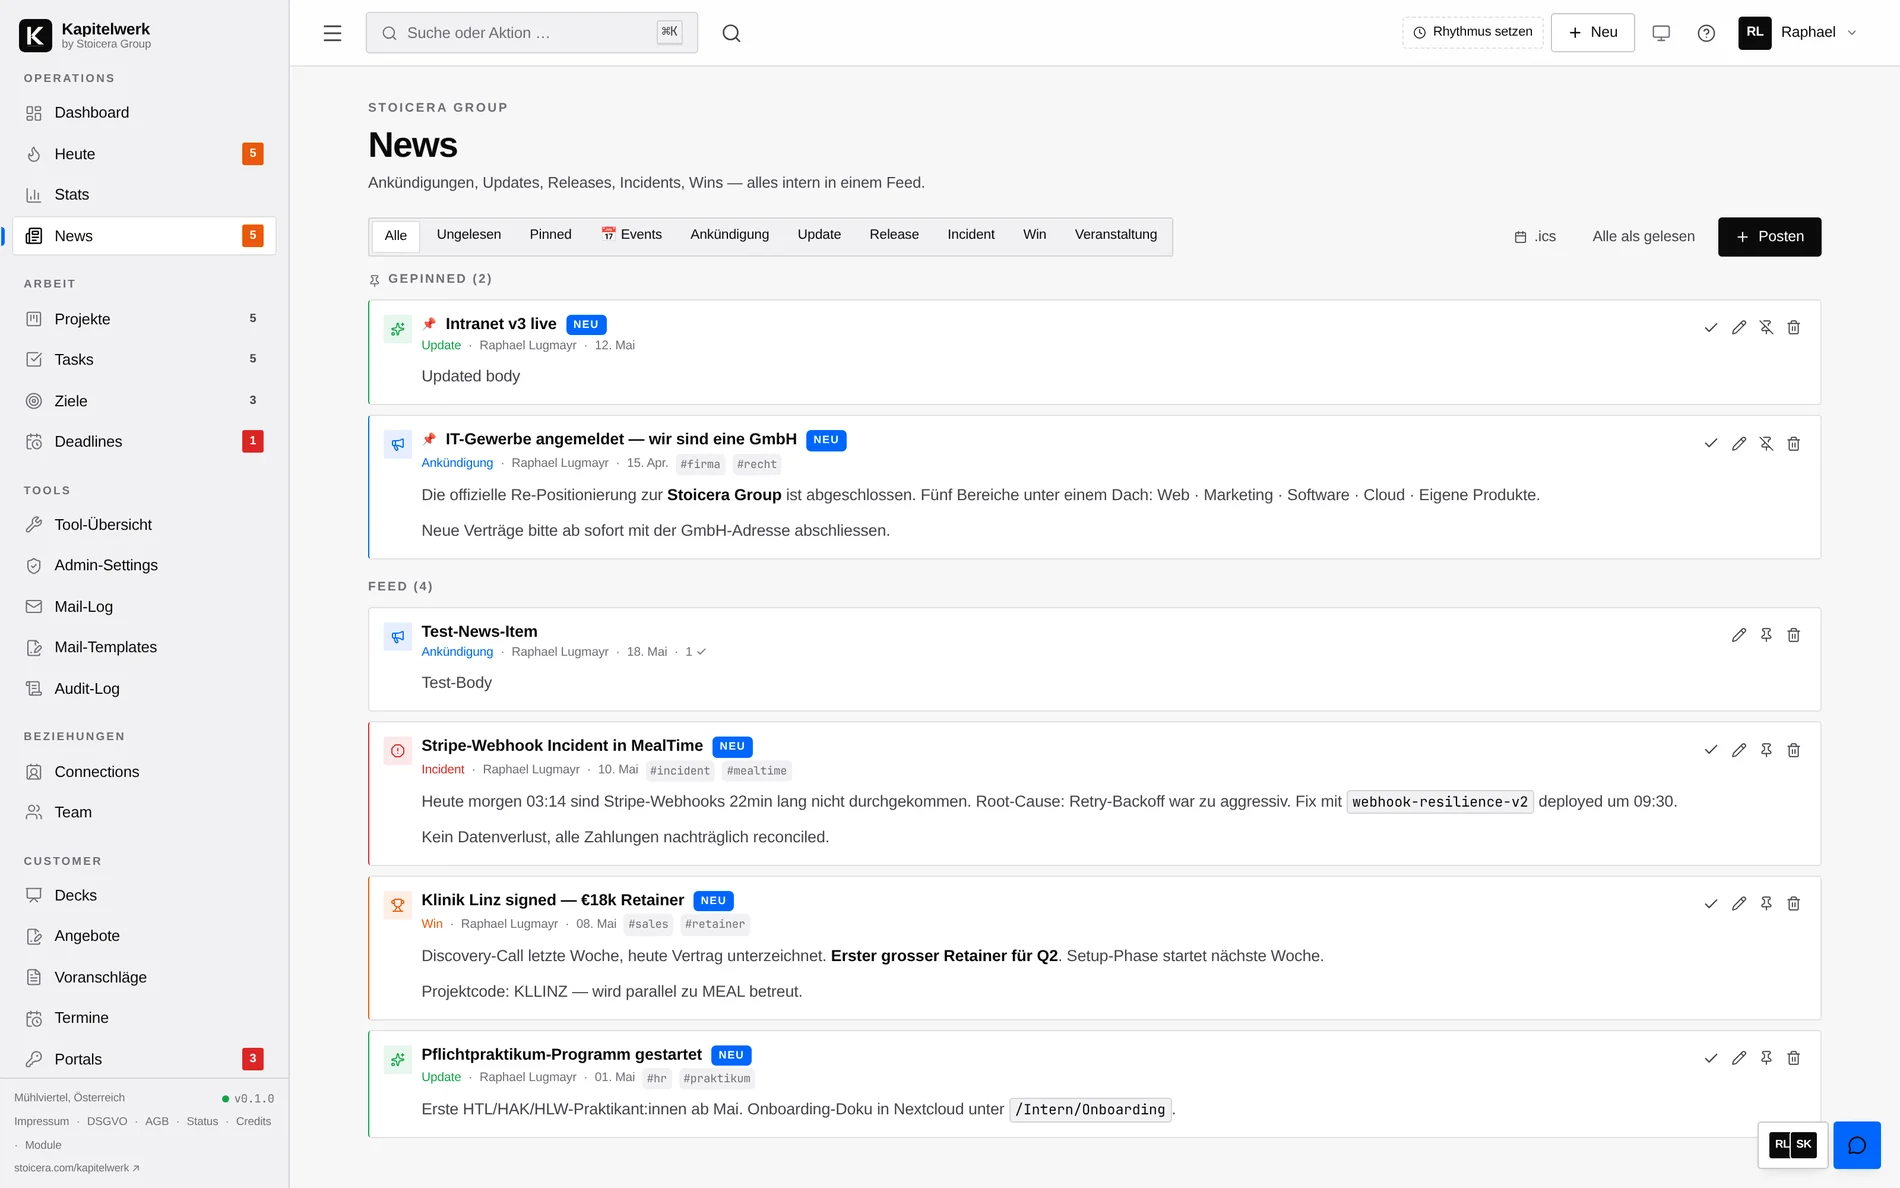Focus the Suche oder Aktion search field
The width and height of the screenshot is (1900, 1188).
point(532,33)
